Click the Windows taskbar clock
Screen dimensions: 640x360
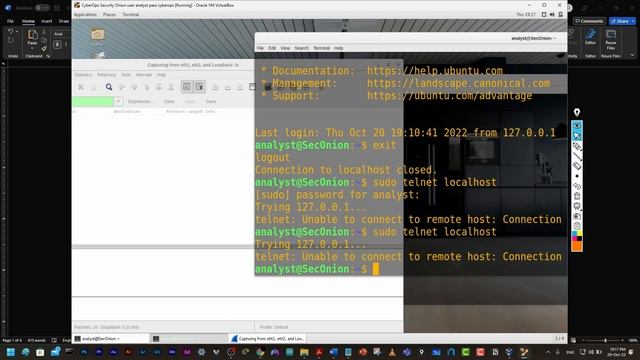click(x=616, y=352)
